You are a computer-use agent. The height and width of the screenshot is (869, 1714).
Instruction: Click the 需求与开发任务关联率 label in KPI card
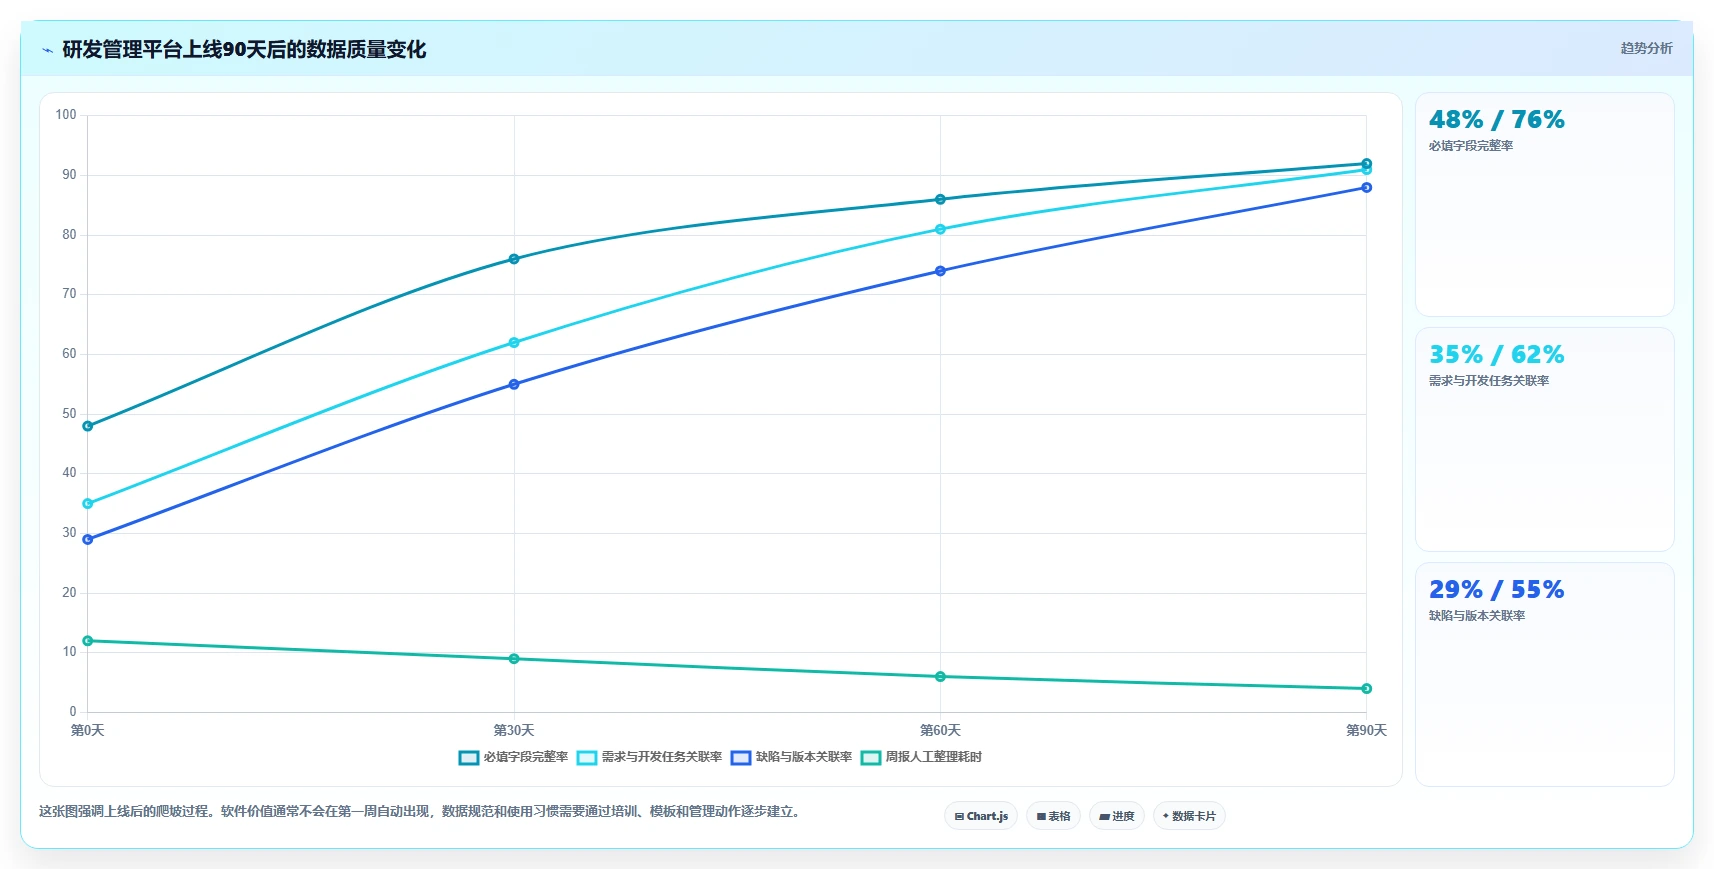click(1489, 381)
